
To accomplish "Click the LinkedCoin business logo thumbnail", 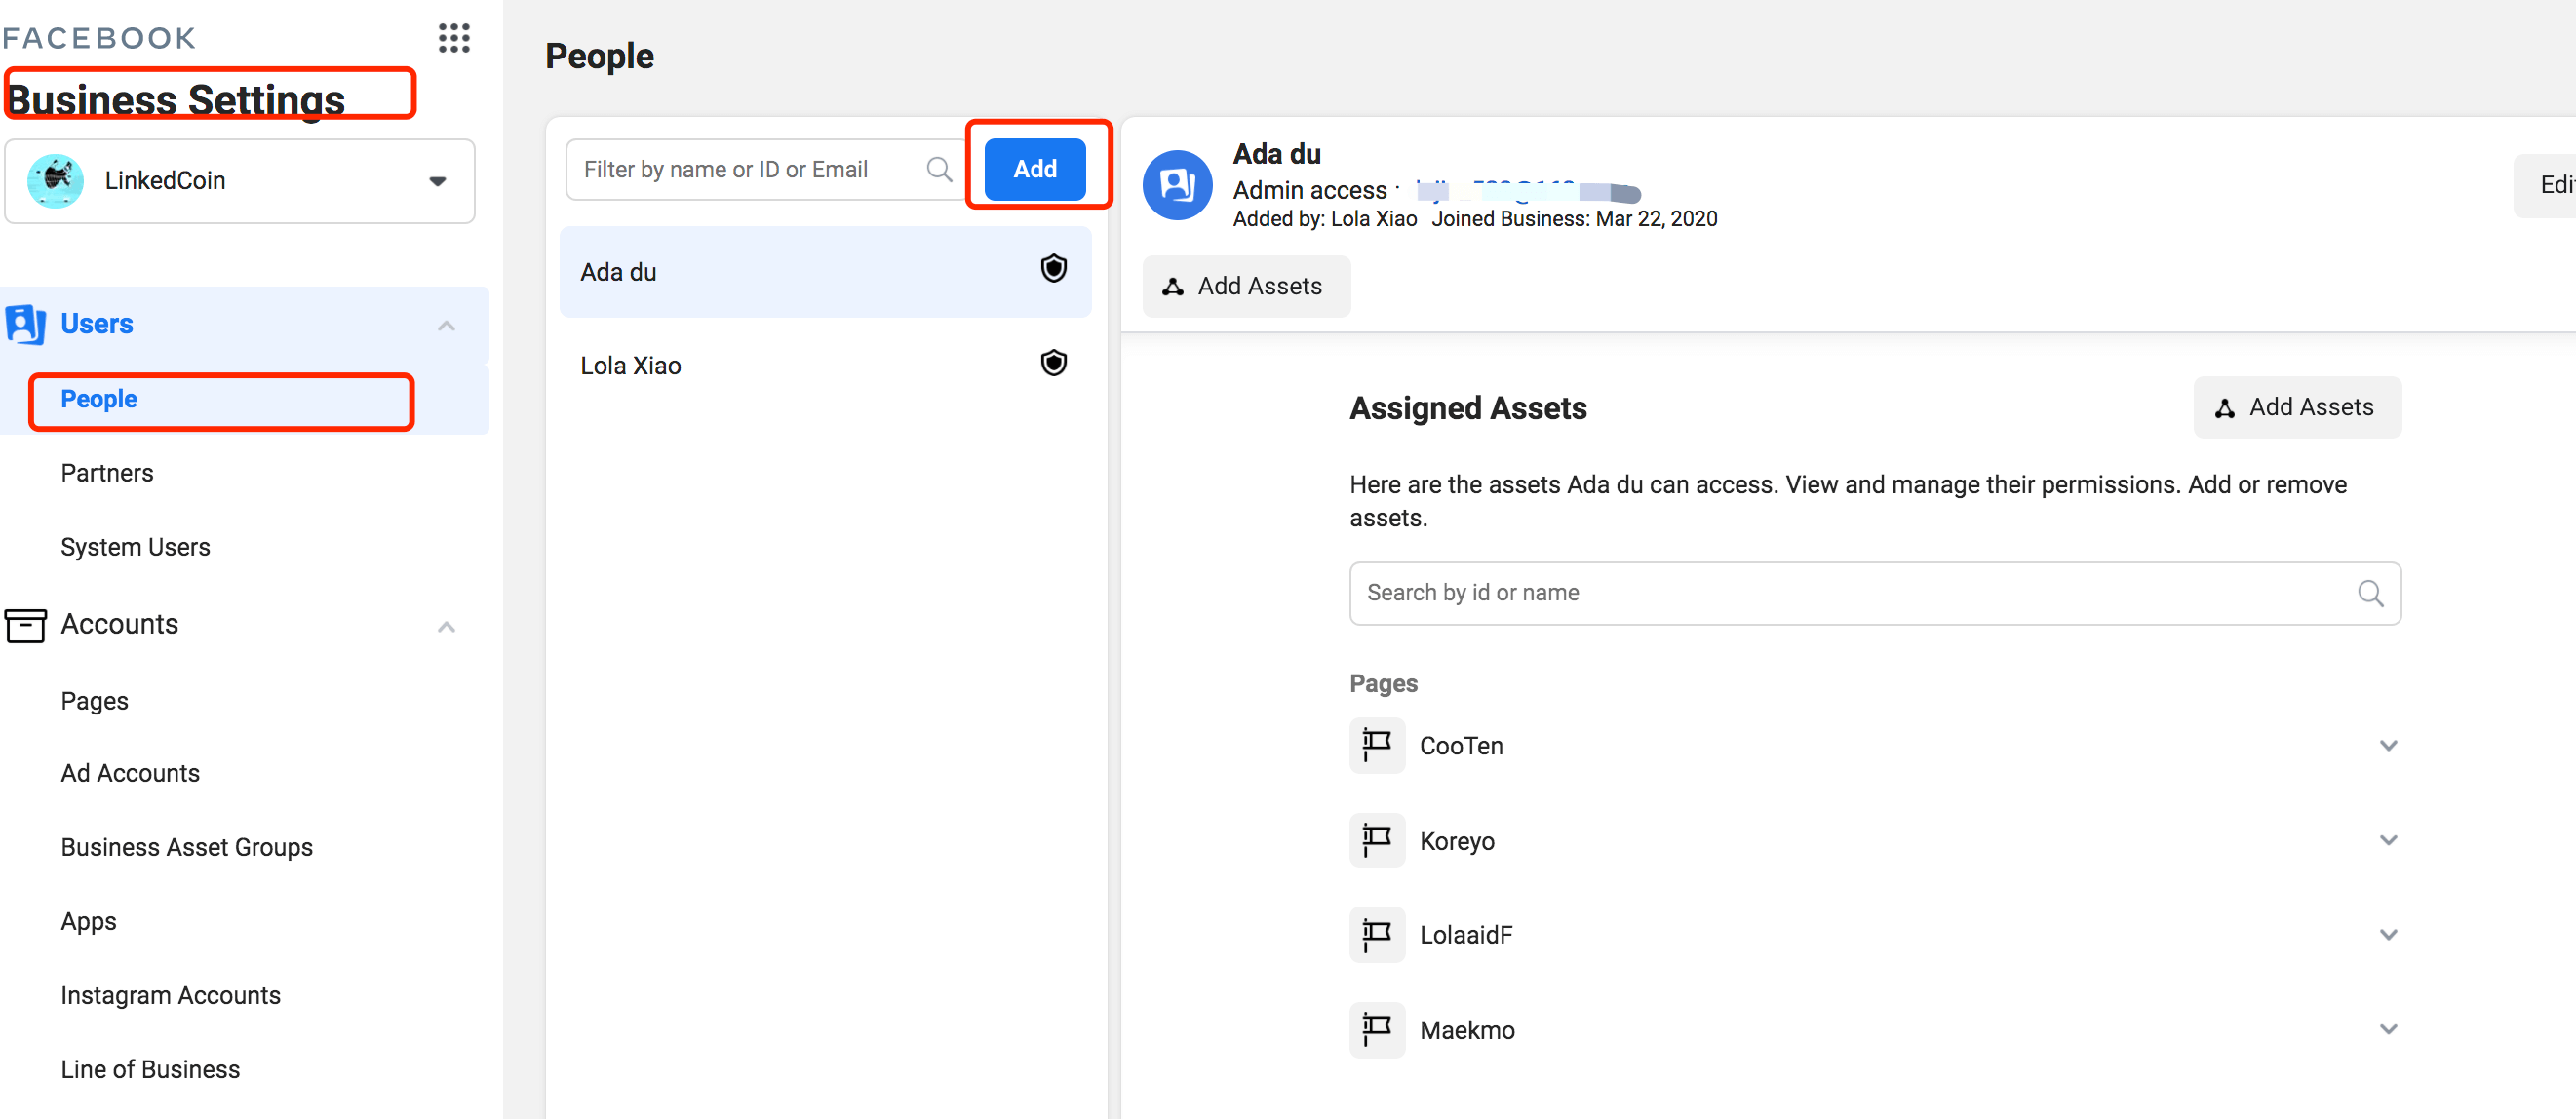I will pyautogui.click(x=55, y=181).
